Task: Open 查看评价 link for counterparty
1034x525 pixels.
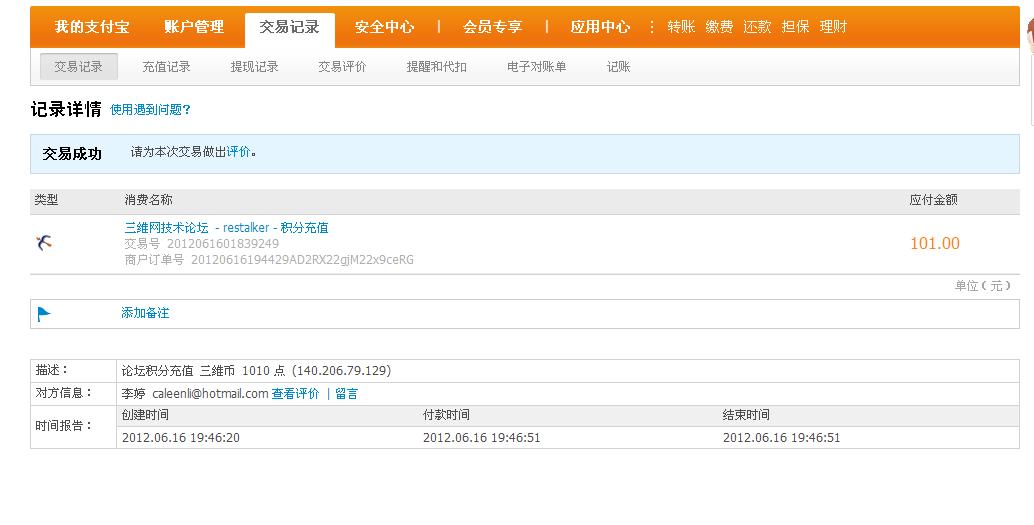Action: tap(295, 394)
